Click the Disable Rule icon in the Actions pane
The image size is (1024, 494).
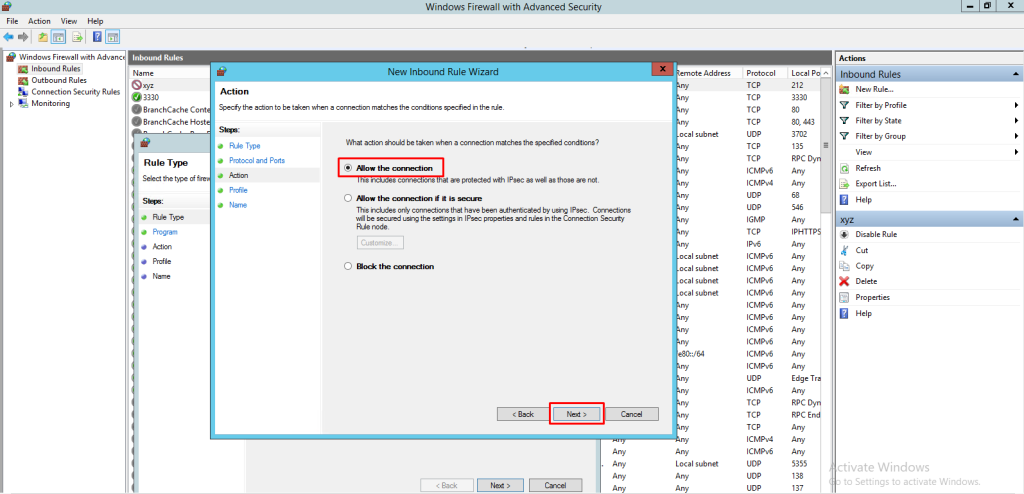[844, 235]
